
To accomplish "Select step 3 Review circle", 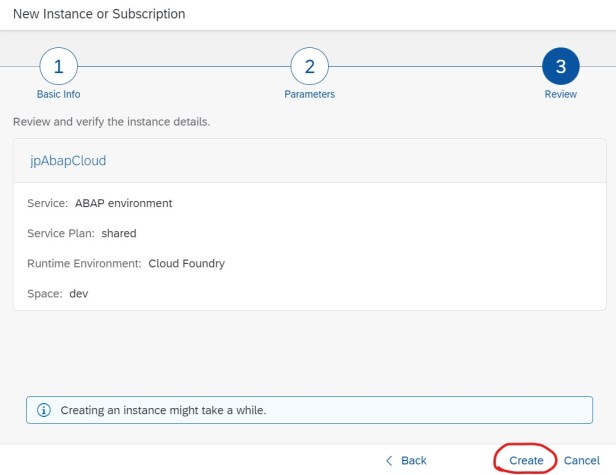I will click(561, 66).
